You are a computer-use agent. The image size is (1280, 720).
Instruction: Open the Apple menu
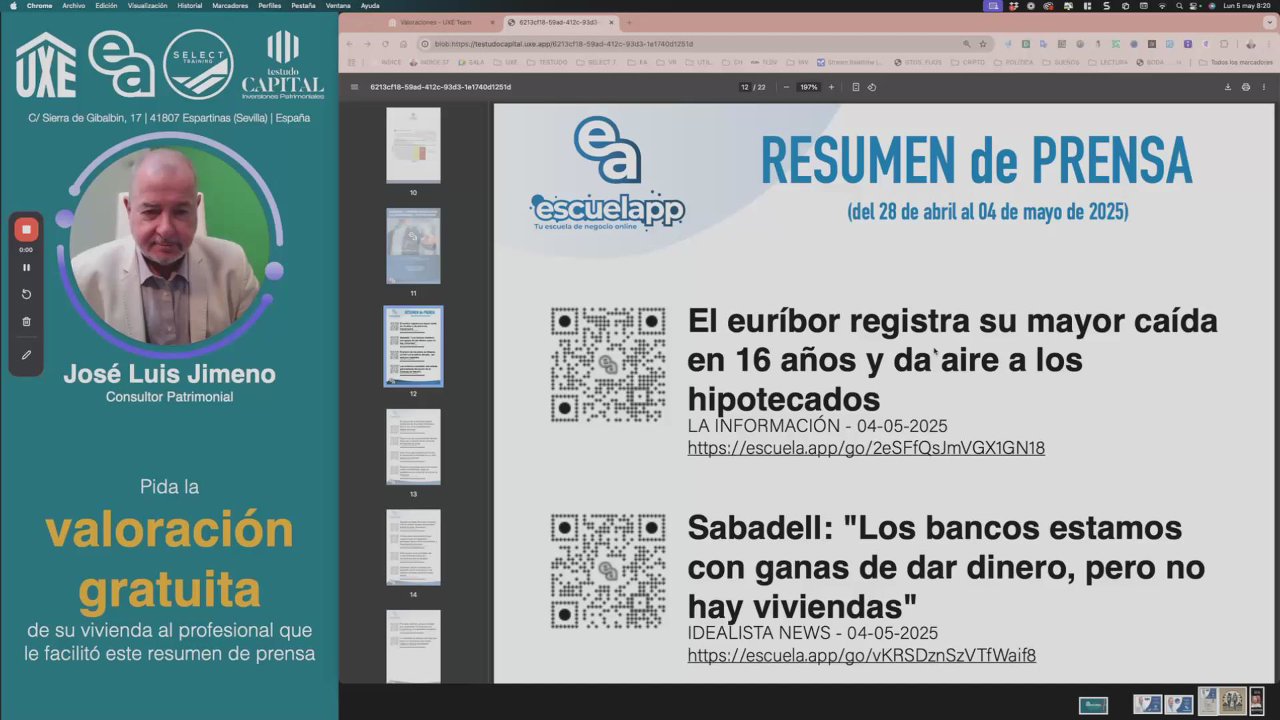(x=13, y=5)
